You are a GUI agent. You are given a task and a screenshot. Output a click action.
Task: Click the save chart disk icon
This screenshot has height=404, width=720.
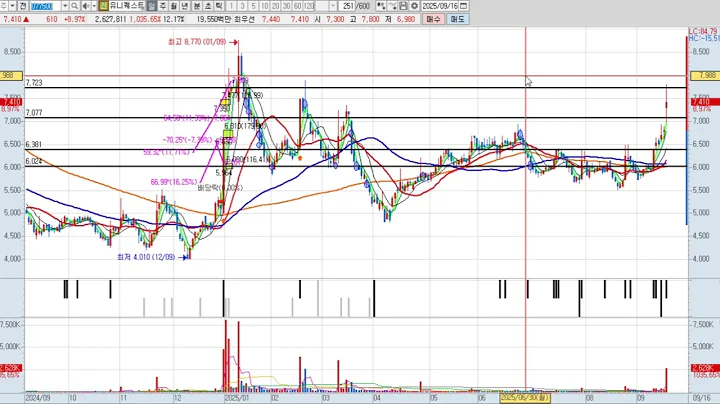point(403,6)
